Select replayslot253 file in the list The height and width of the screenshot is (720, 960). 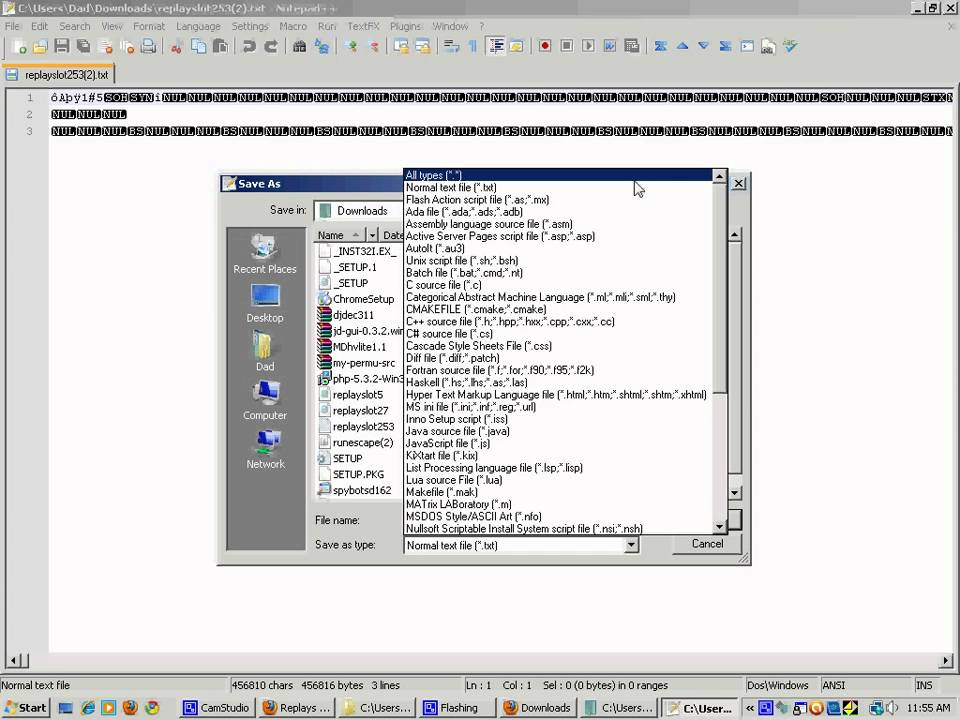356,427
